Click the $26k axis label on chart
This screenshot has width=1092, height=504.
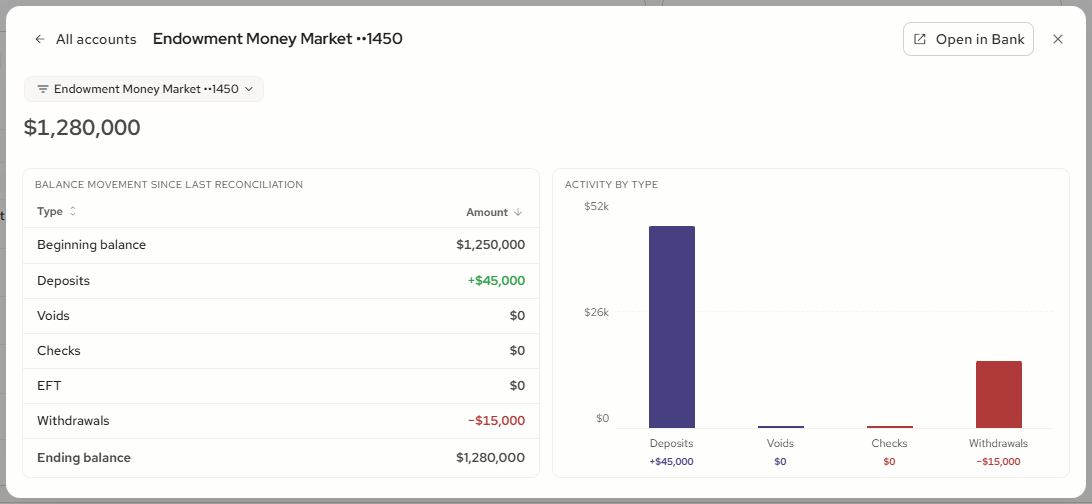tap(597, 313)
